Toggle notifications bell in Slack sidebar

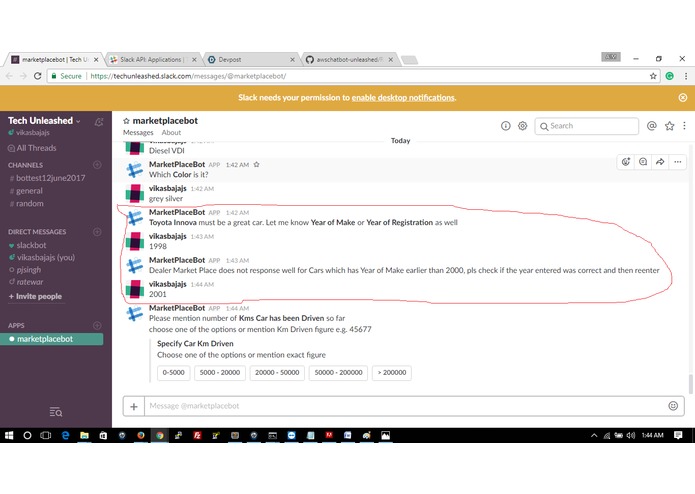99,122
